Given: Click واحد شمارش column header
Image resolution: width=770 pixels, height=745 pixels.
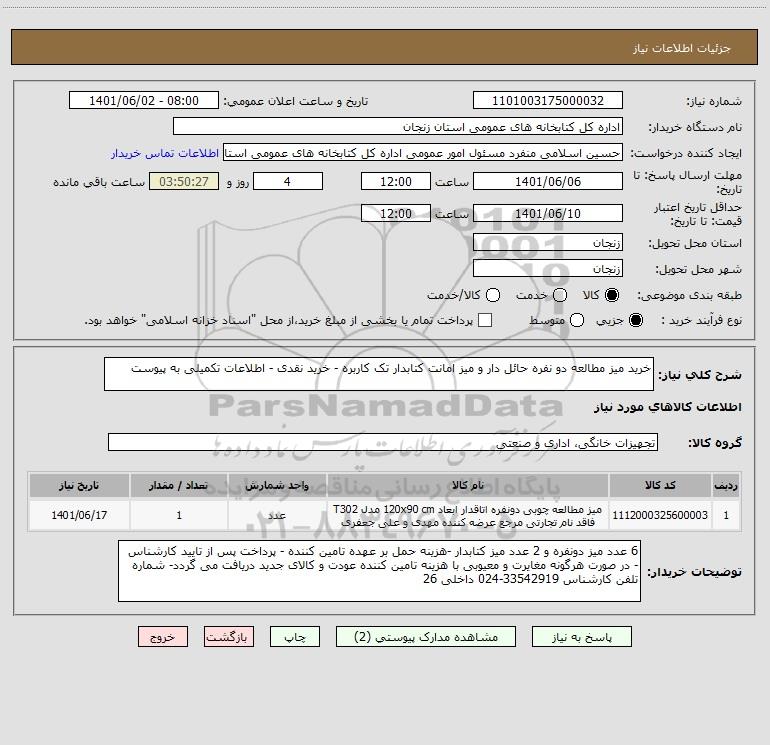Looking at the screenshot, I should tap(277, 486).
